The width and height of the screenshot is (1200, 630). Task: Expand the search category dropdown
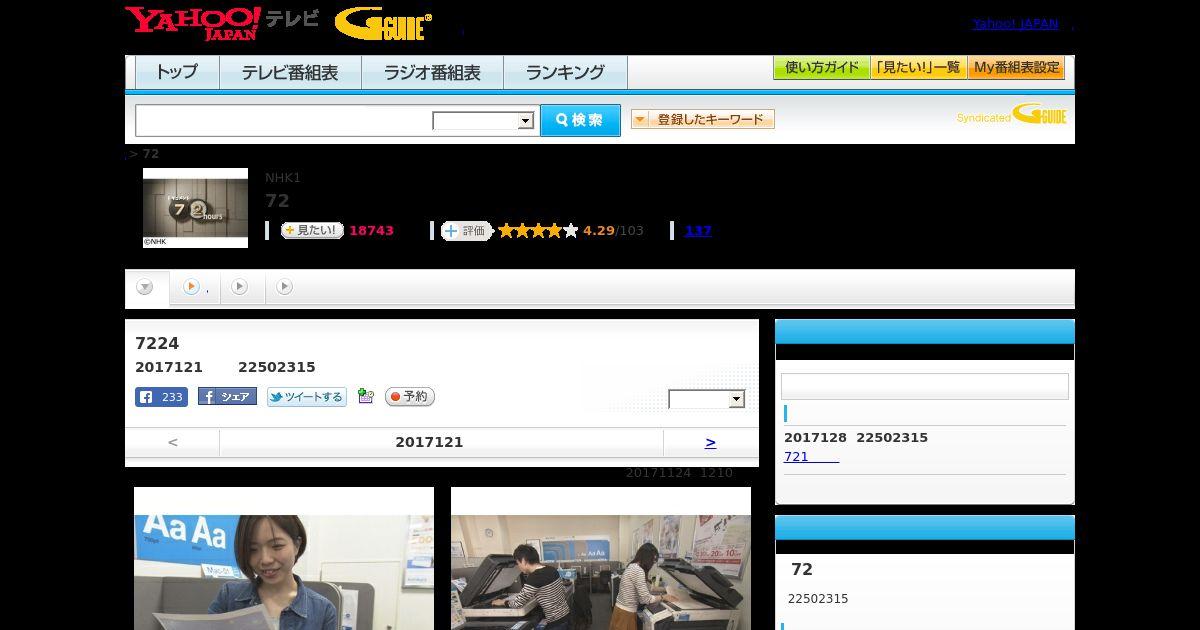tap(484, 121)
